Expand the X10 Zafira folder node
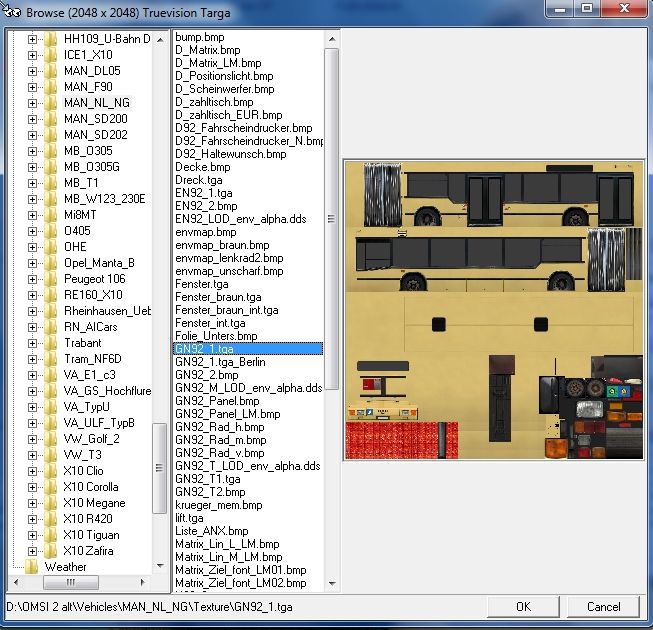The width and height of the screenshot is (653, 630). point(32,551)
